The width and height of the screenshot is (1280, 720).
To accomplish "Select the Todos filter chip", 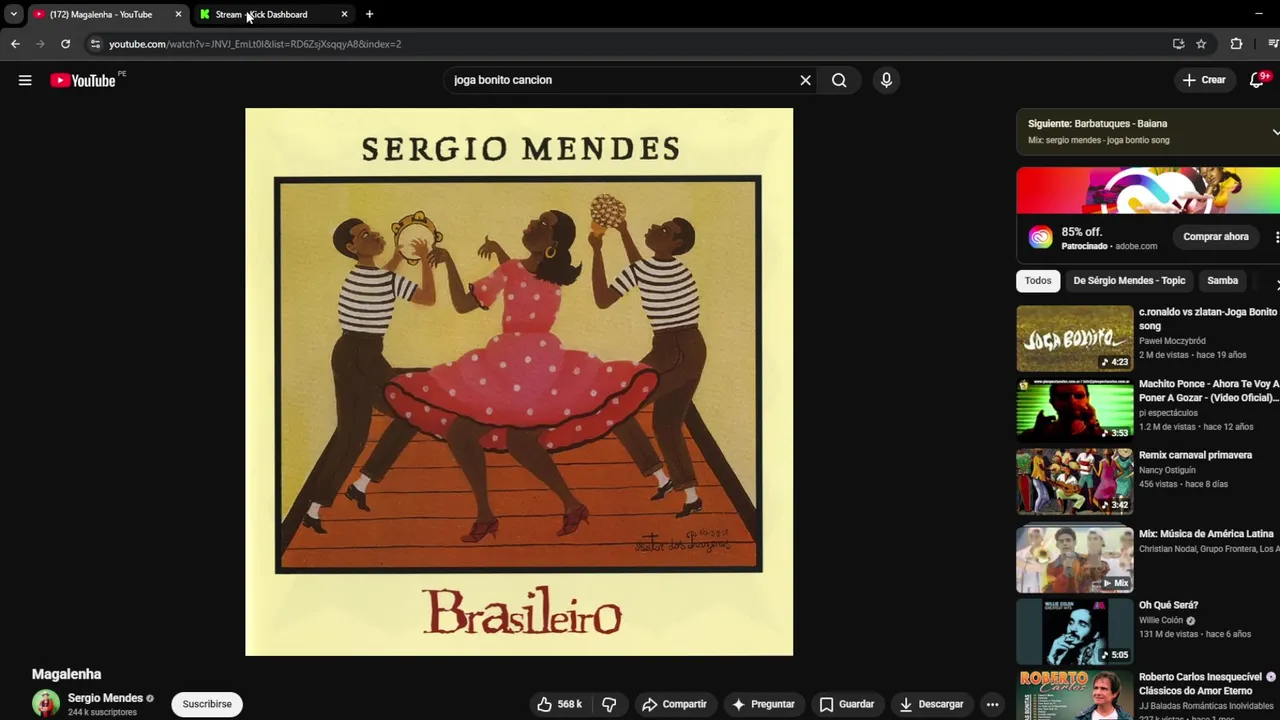I will (1038, 281).
